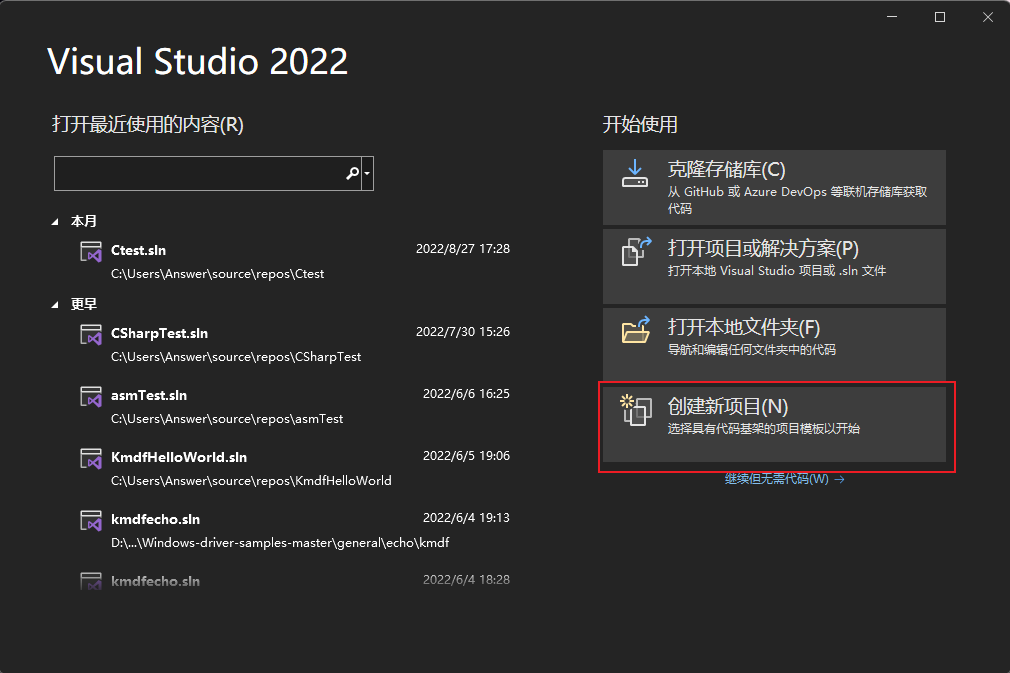Click the magnifier search icon in search box
The image size is (1010, 673).
point(352,173)
